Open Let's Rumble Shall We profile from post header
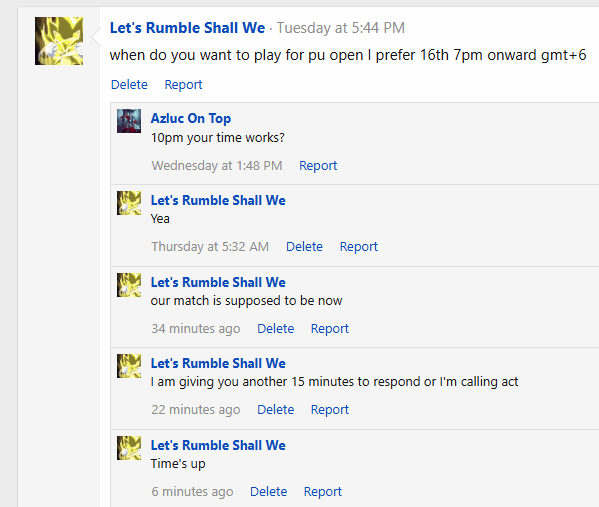The image size is (599, 507). pos(187,28)
